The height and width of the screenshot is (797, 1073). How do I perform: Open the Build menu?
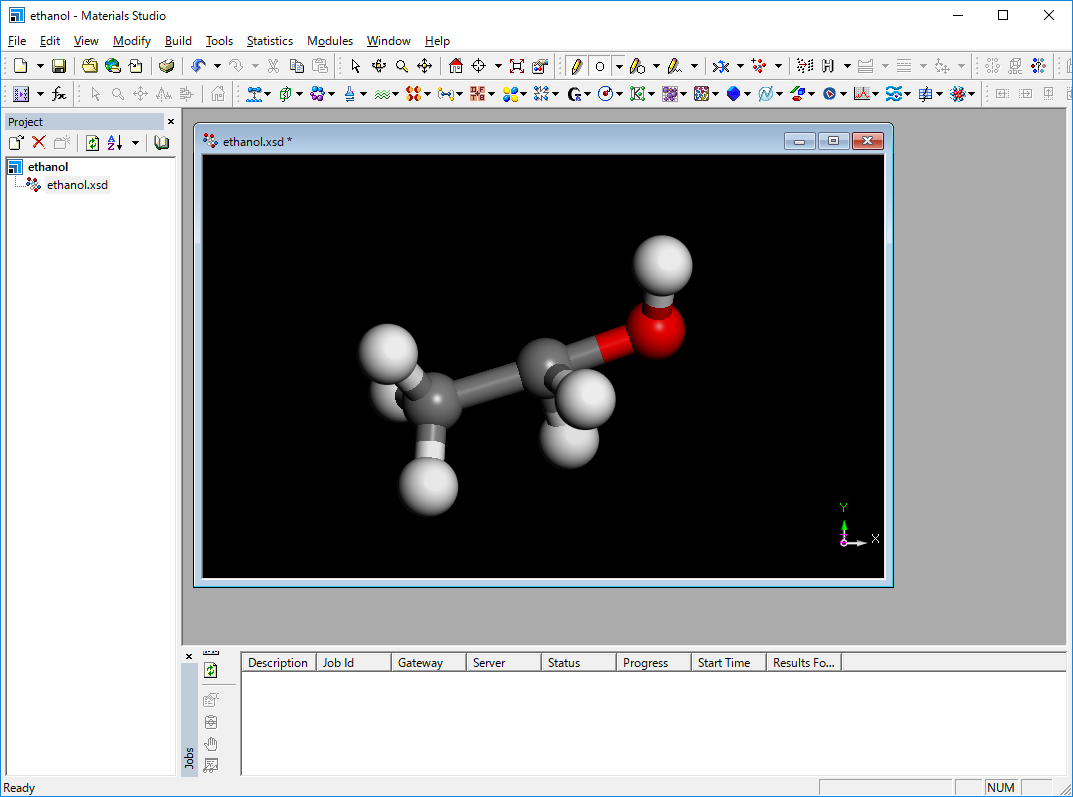(x=178, y=41)
